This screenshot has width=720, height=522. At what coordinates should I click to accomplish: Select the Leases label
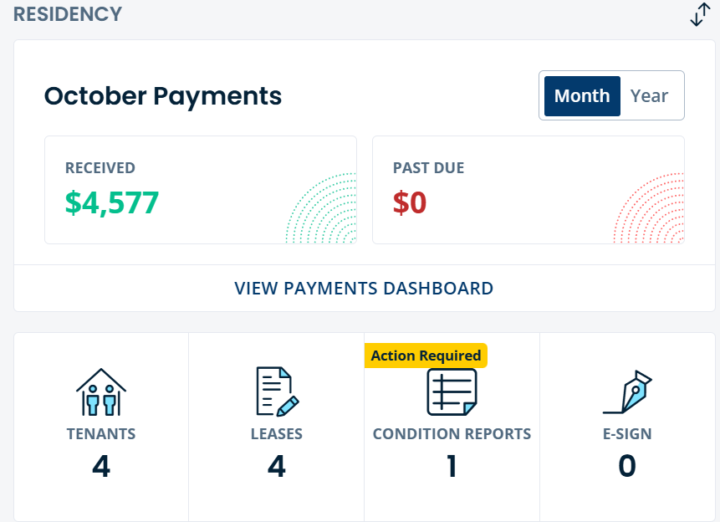pos(277,434)
